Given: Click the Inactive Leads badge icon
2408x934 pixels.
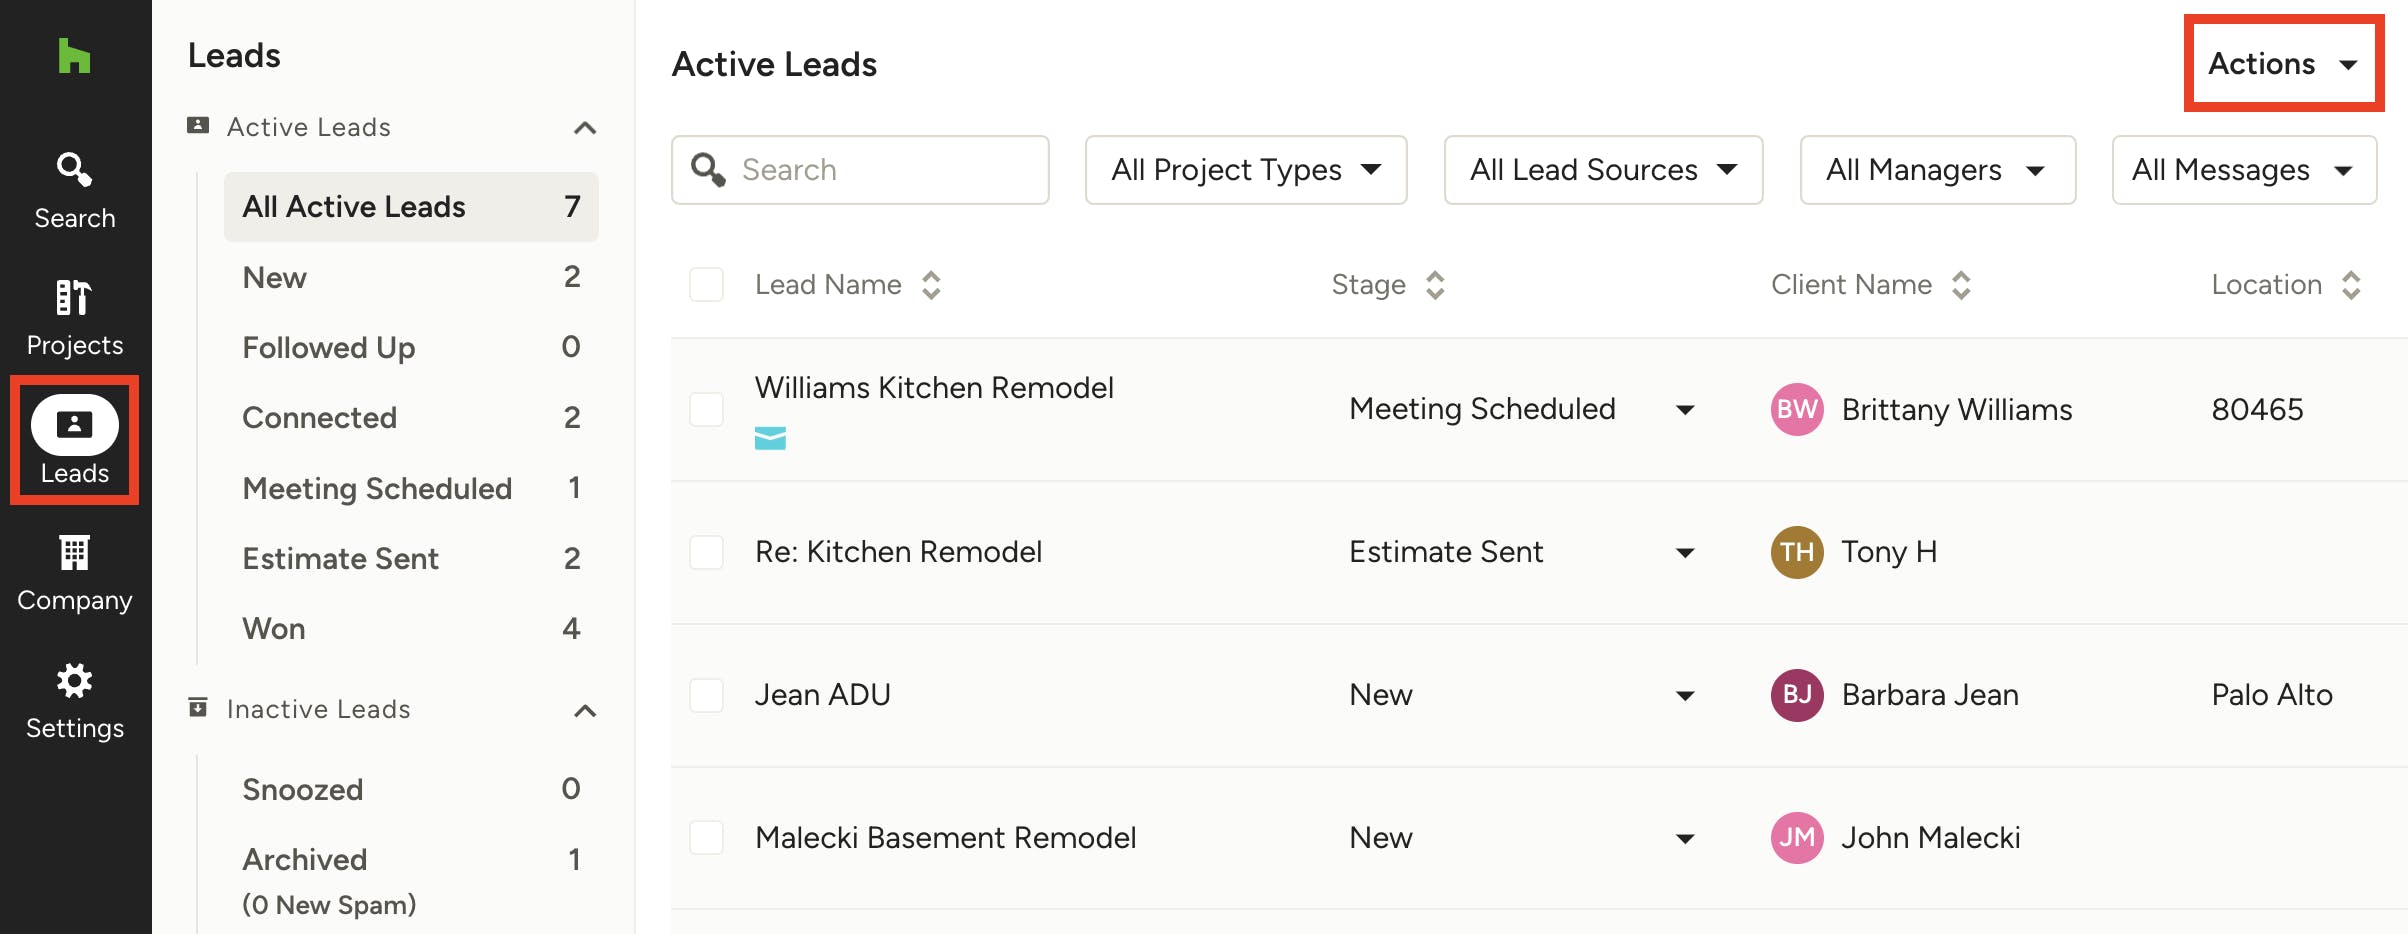Looking at the screenshot, I should [198, 707].
